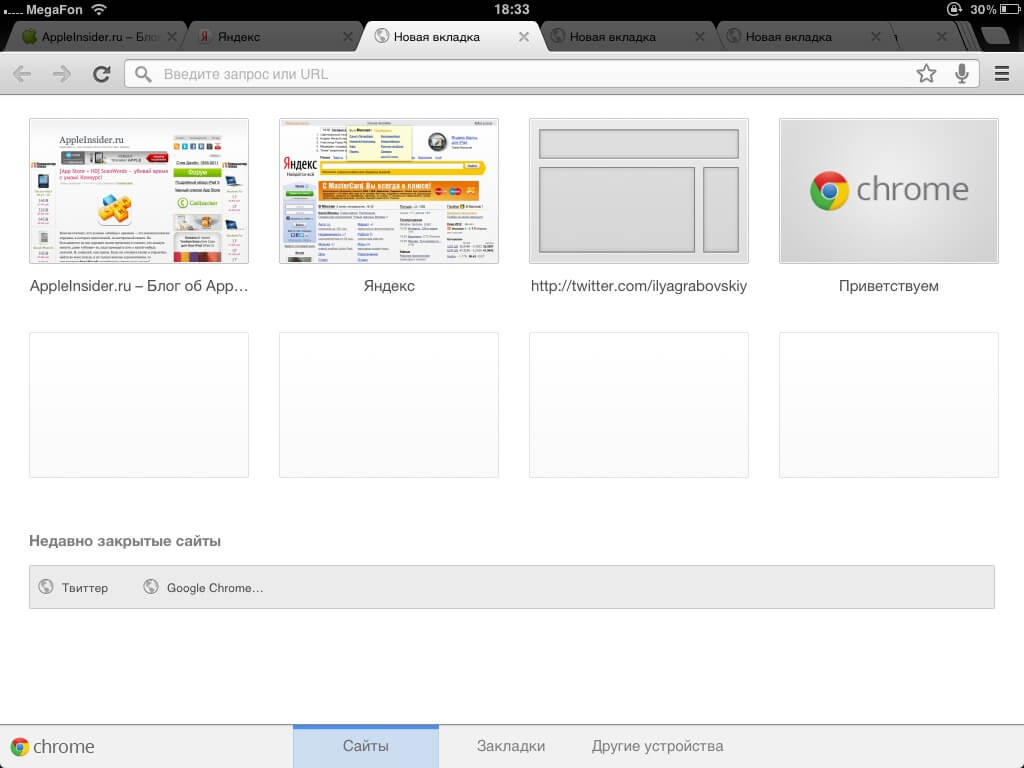Bookmark the page with the star icon
This screenshot has width=1024, height=768.
(x=926, y=73)
